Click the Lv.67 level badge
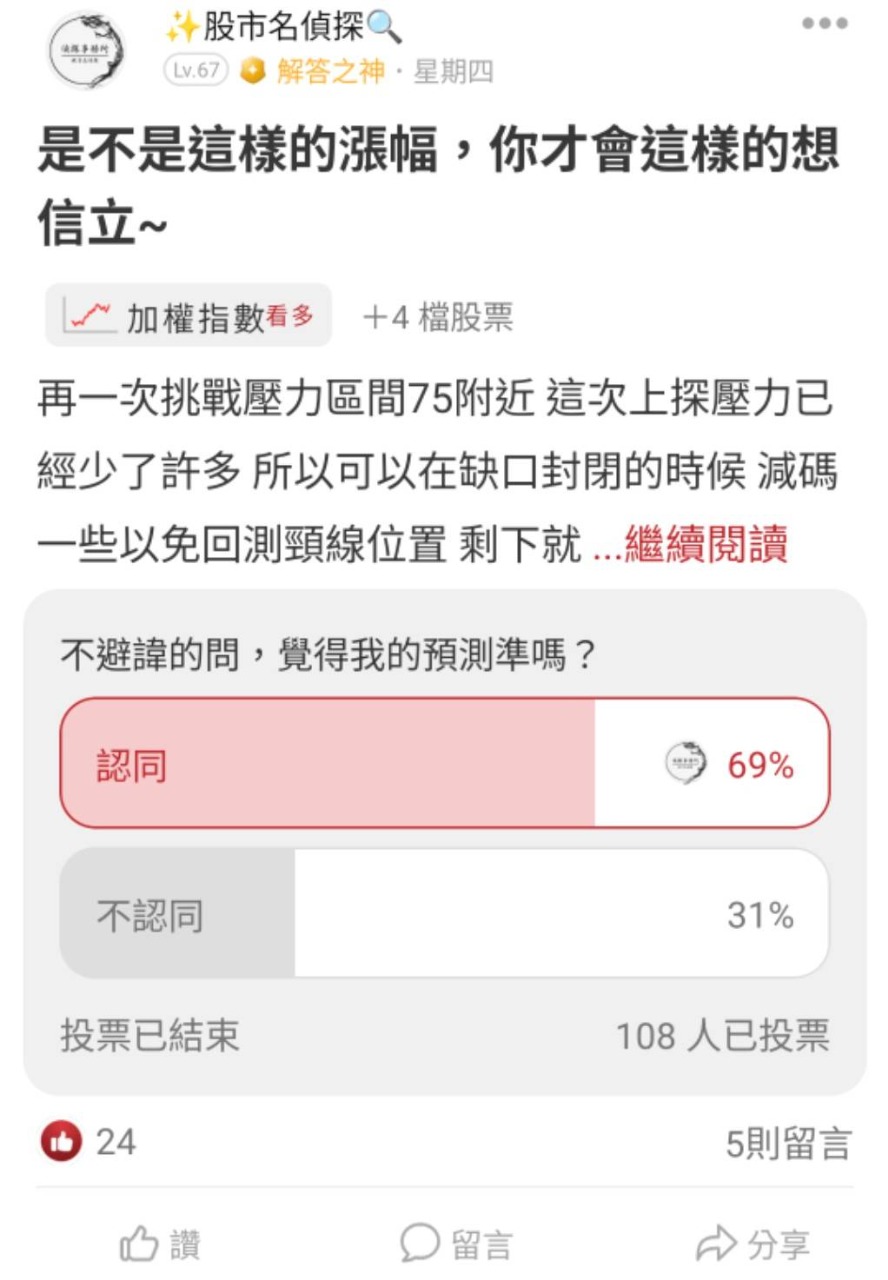Viewport: 888px width, 1280px height. pyautogui.click(x=197, y=72)
